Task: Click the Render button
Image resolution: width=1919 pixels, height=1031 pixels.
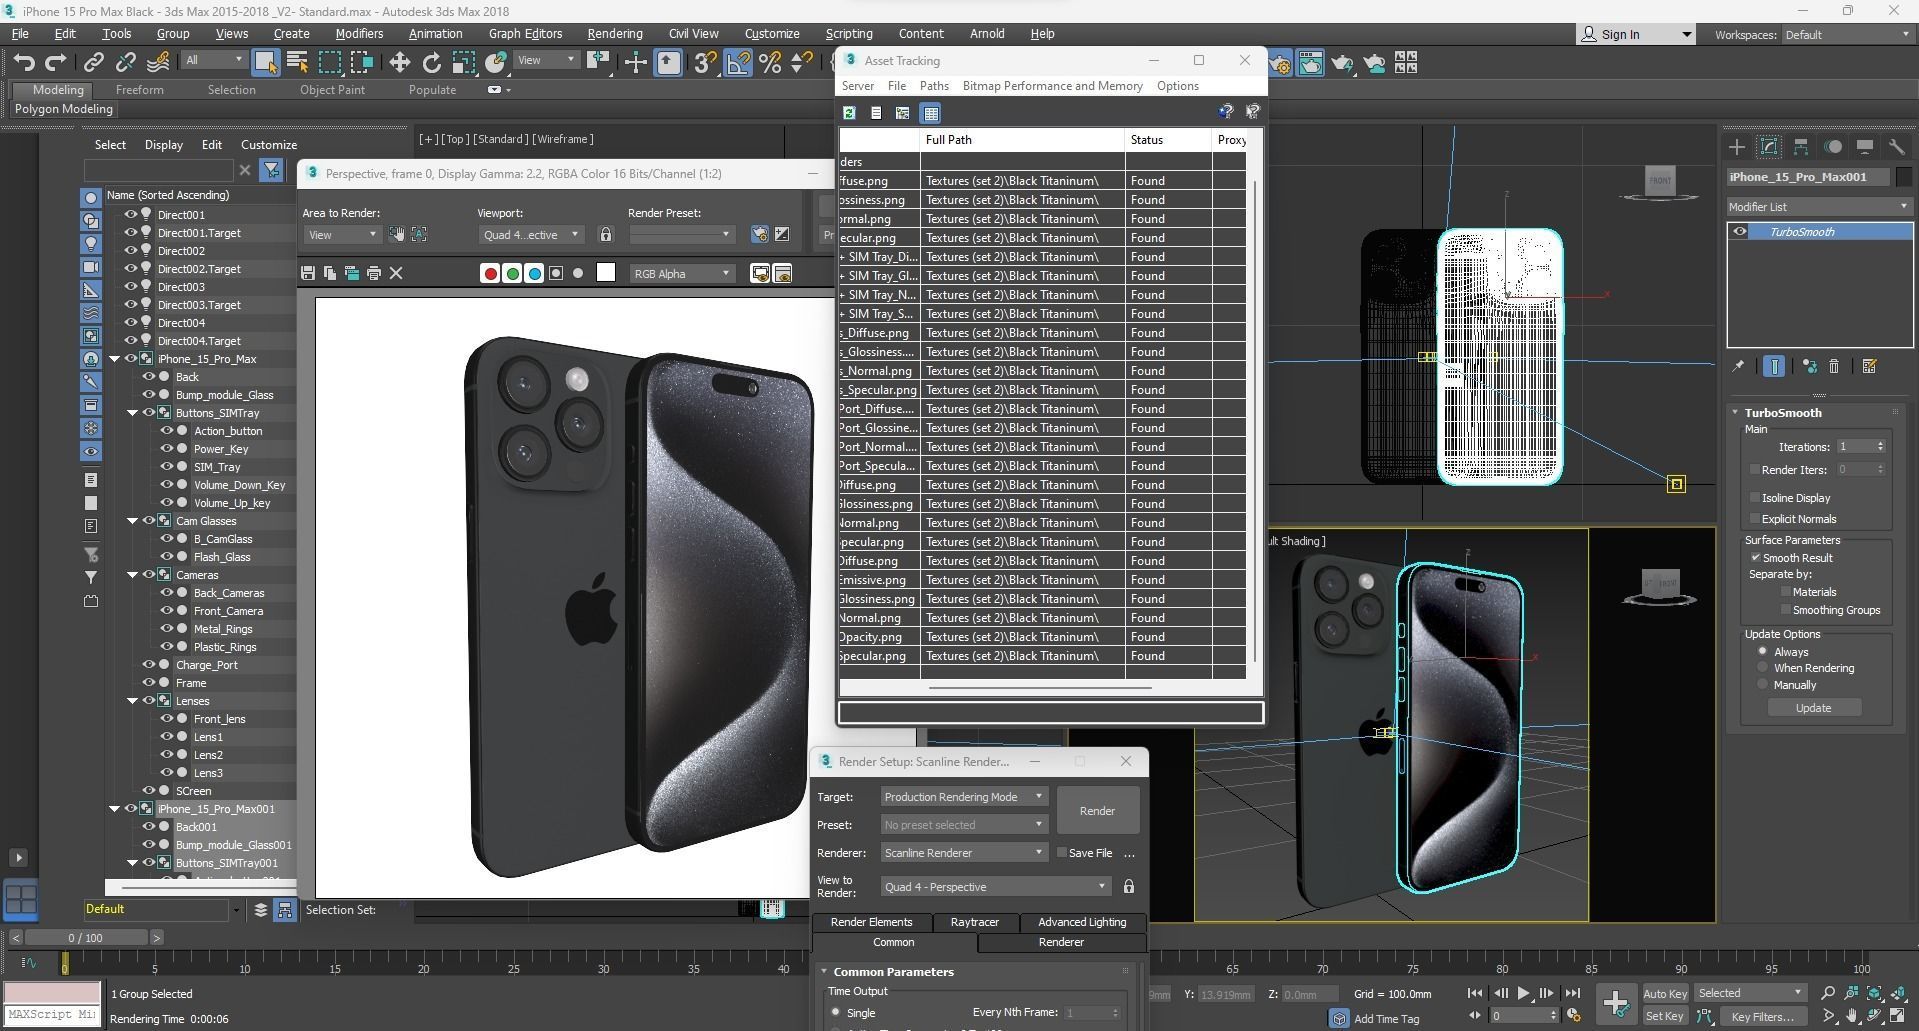Action: click(x=1097, y=811)
